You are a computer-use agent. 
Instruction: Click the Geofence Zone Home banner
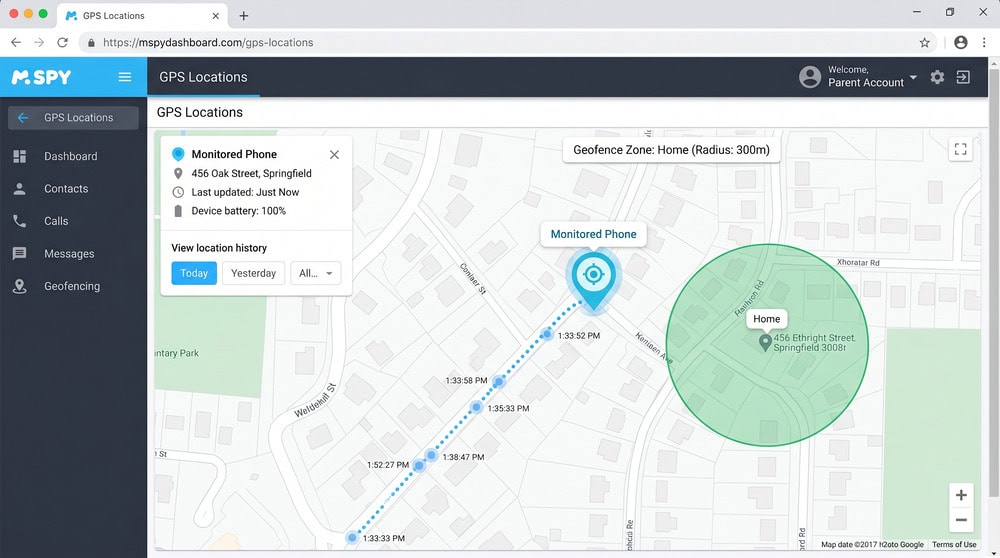671,150
